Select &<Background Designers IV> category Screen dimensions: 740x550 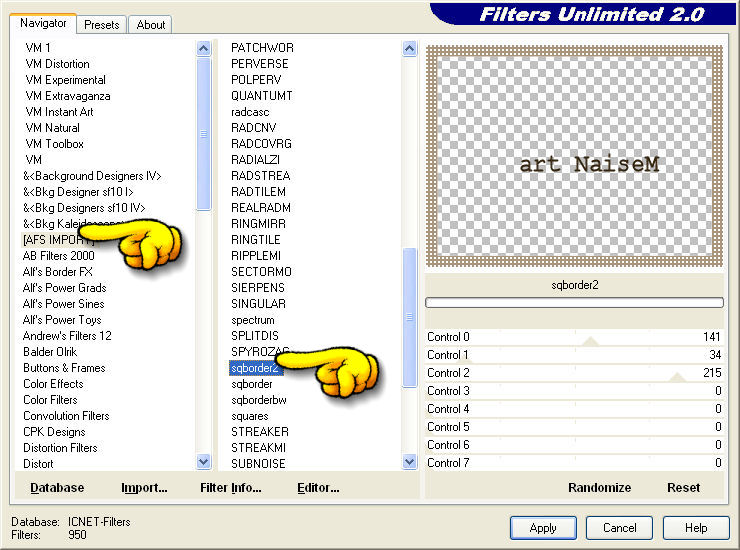92,176
